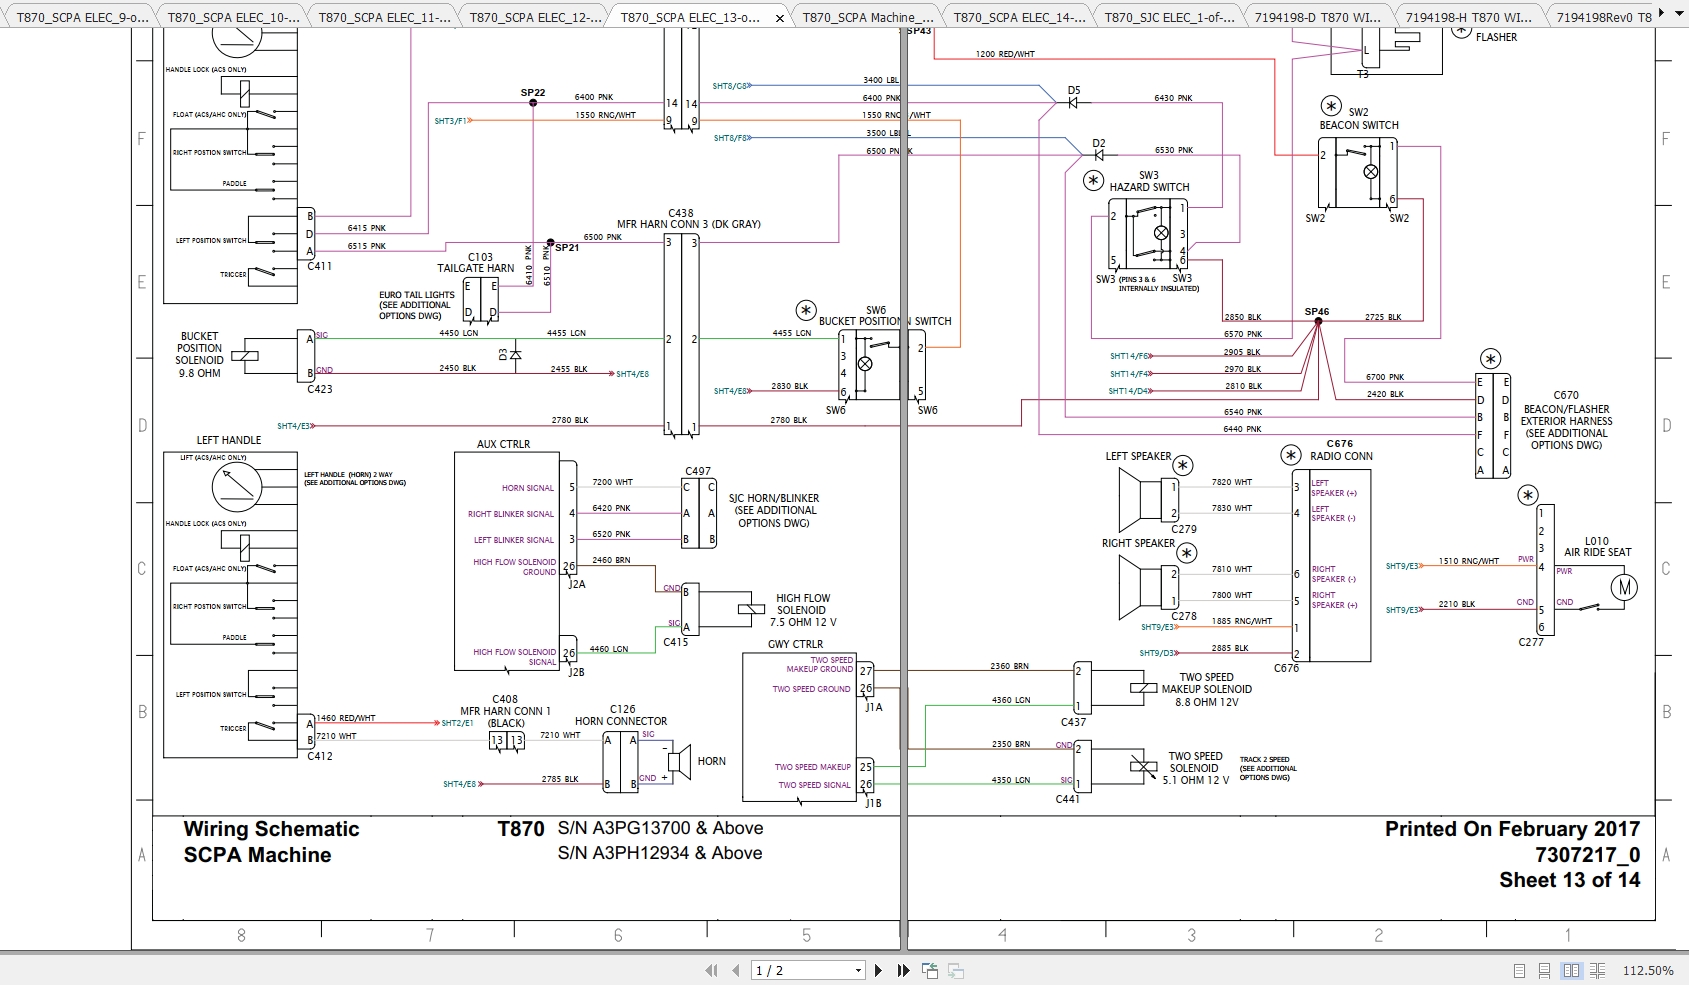Screen dimensions: 1689x985
Task: Click the SHT4/E8 reference near bucket solenoid
Action: [x=632, y=374]
